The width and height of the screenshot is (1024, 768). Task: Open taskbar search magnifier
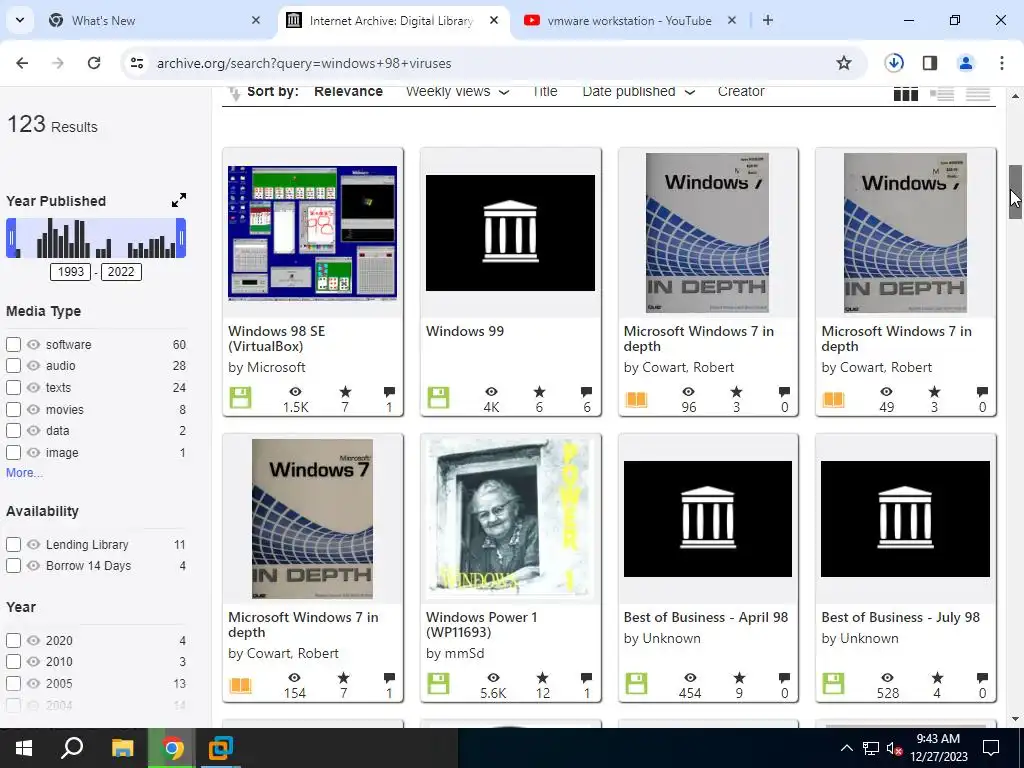(x=72, y=748)
